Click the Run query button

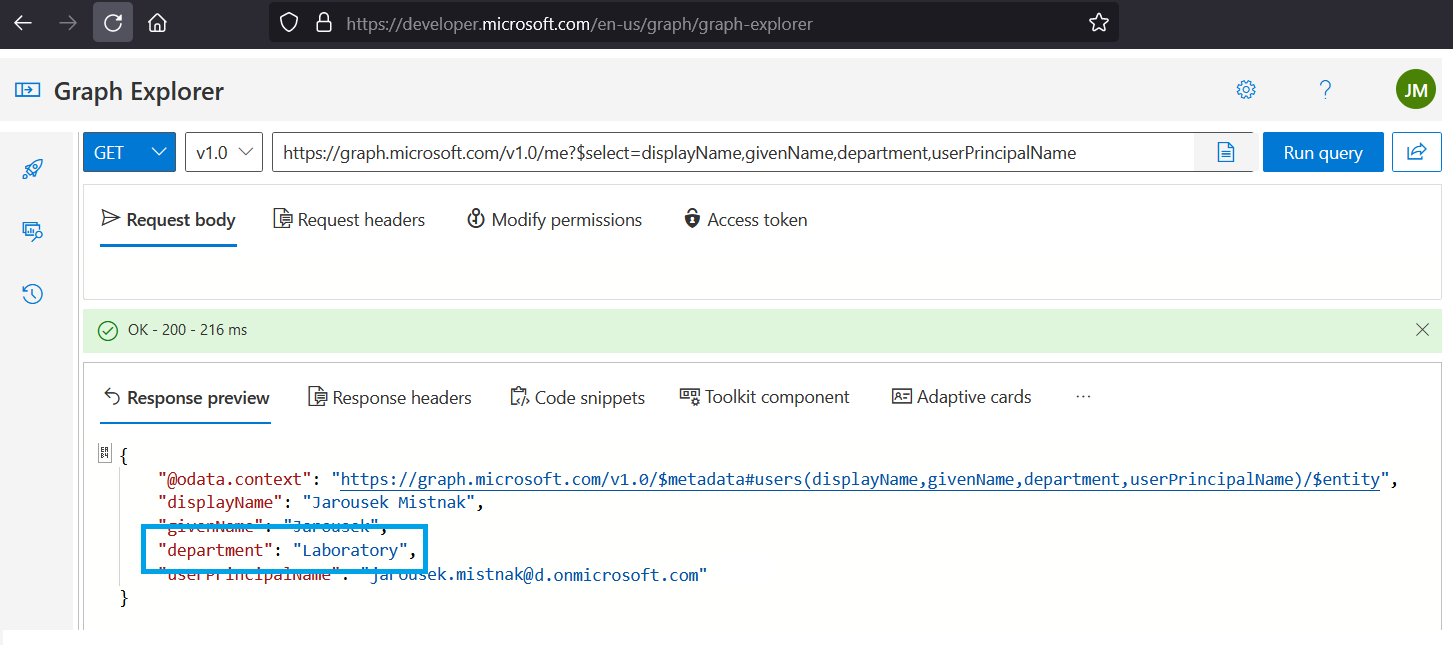point(1322,152)
